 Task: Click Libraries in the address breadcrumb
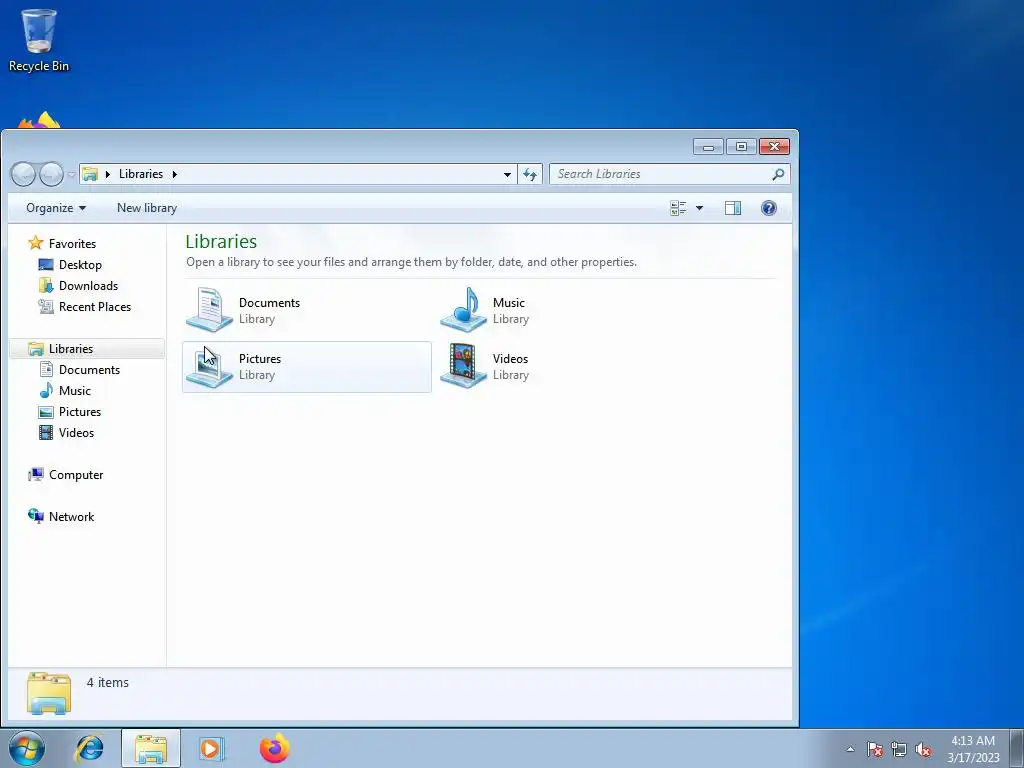click(x=140, y=174)
